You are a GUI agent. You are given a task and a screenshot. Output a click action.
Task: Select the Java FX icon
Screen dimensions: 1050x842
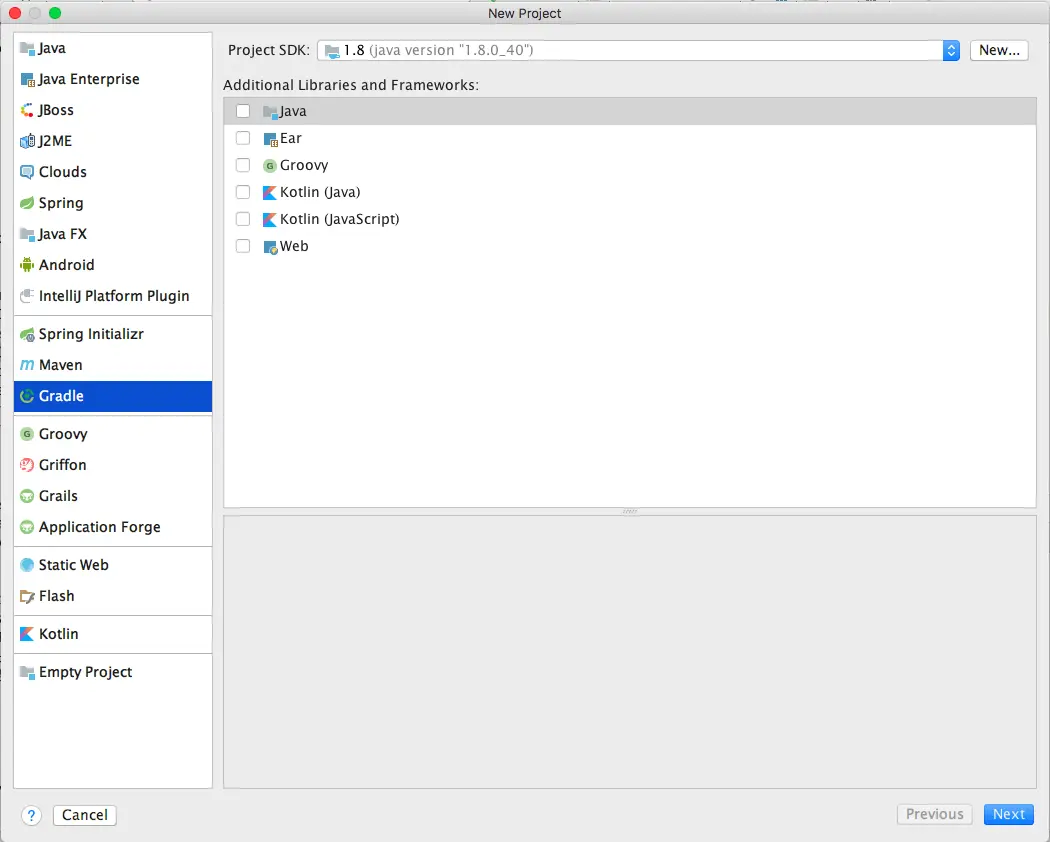pyautogui.click(x=27, y=234)
